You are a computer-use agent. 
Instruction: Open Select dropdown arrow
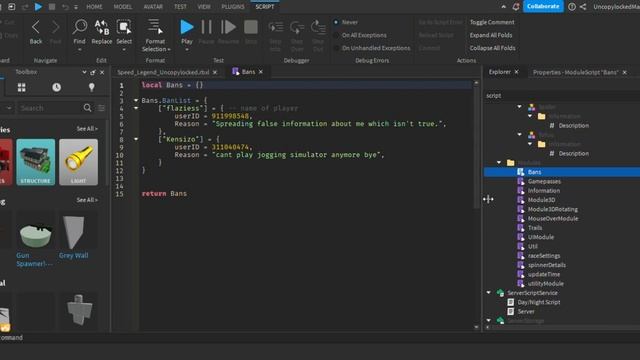[124, 50]
